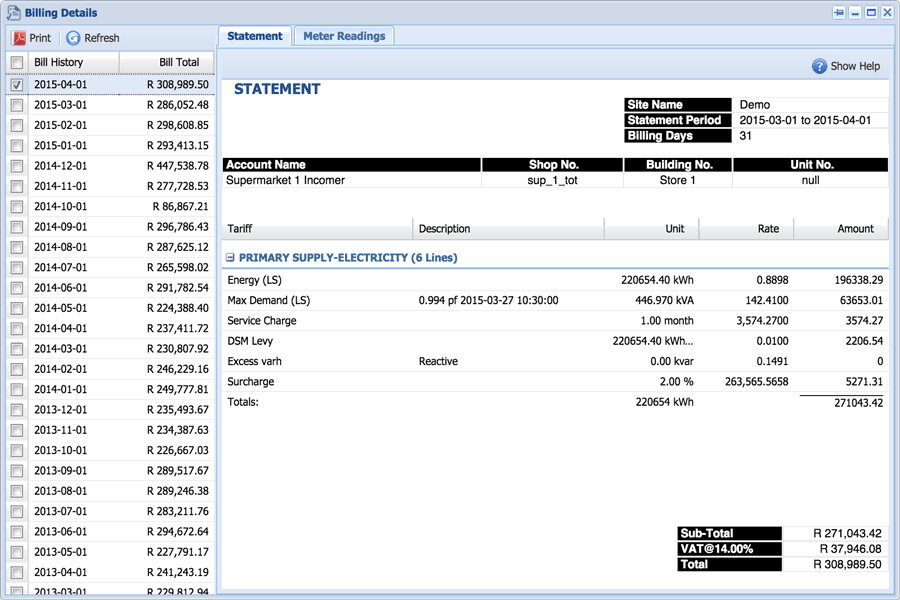
Task: Maximize the Billing Details window
Action: 871,13
